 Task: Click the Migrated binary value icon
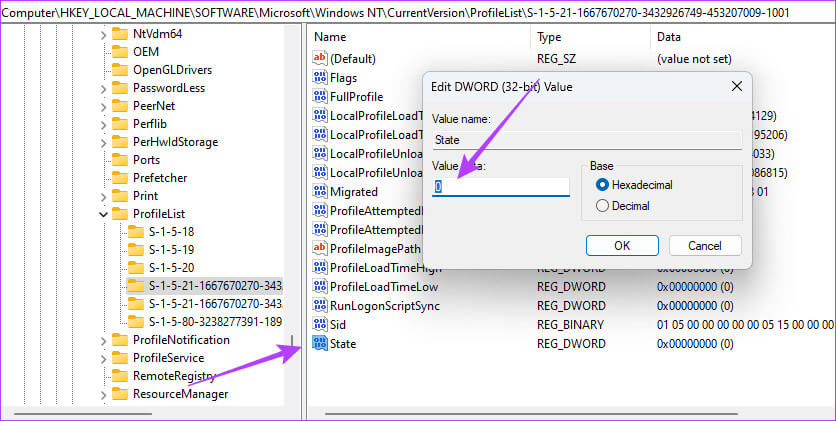point(320,192)
